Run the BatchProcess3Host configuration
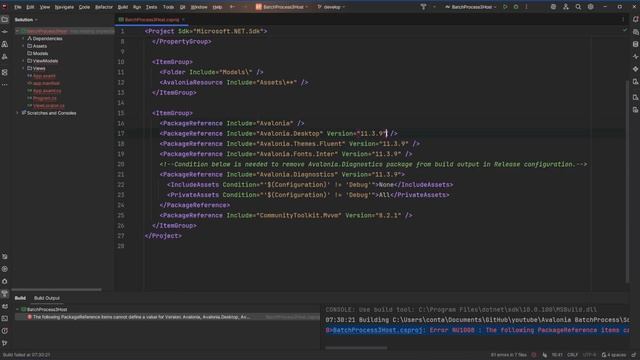Viewport: 640px width, 360px height. click(505, 7)
